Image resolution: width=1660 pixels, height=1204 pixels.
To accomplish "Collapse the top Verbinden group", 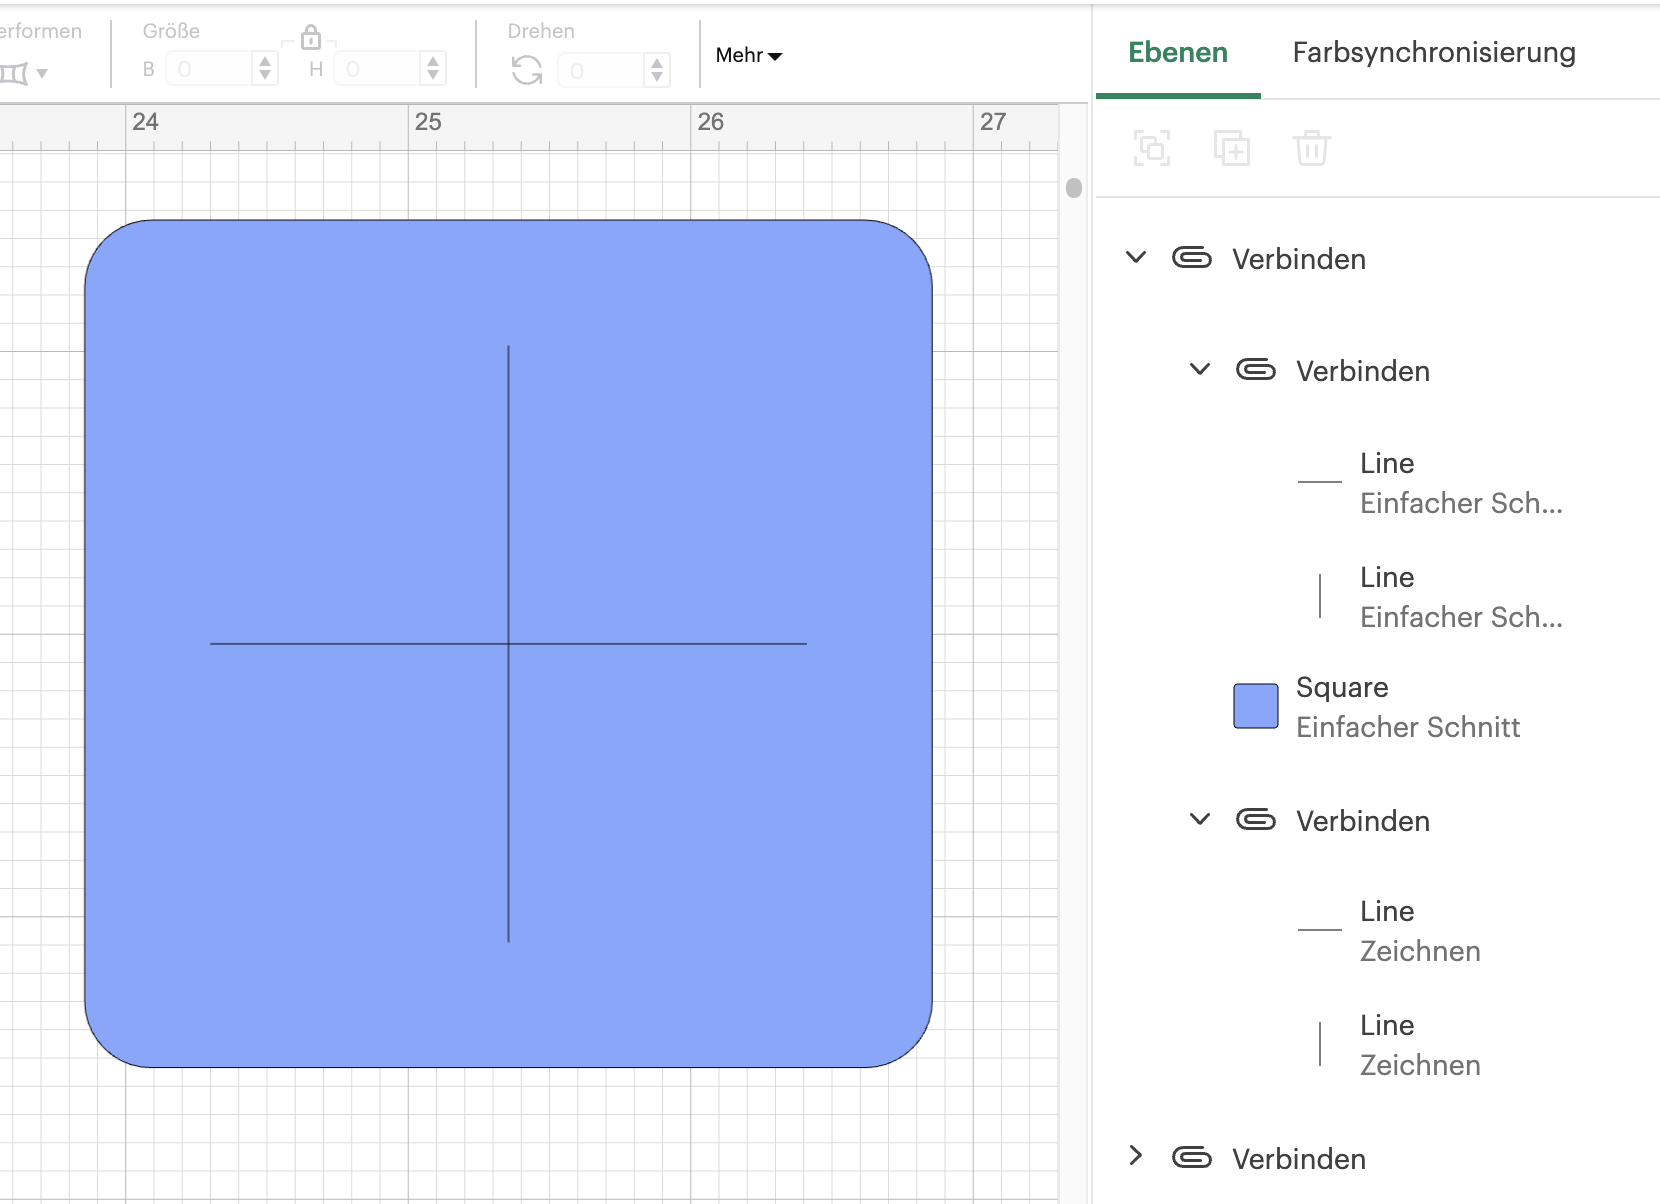I will click(x=1136, y=257).
